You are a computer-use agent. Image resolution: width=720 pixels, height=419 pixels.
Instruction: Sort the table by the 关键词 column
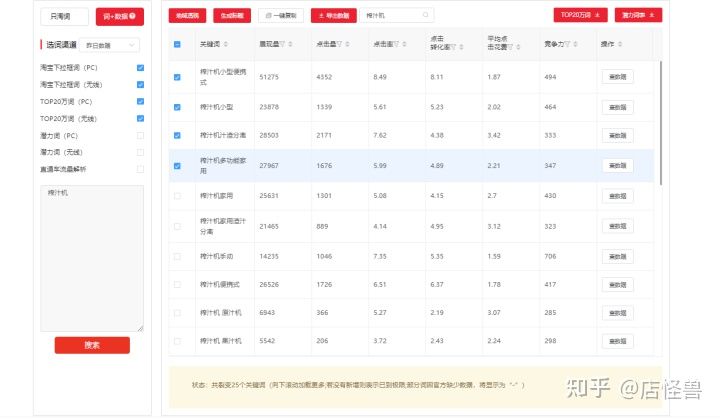pos(225,44)
